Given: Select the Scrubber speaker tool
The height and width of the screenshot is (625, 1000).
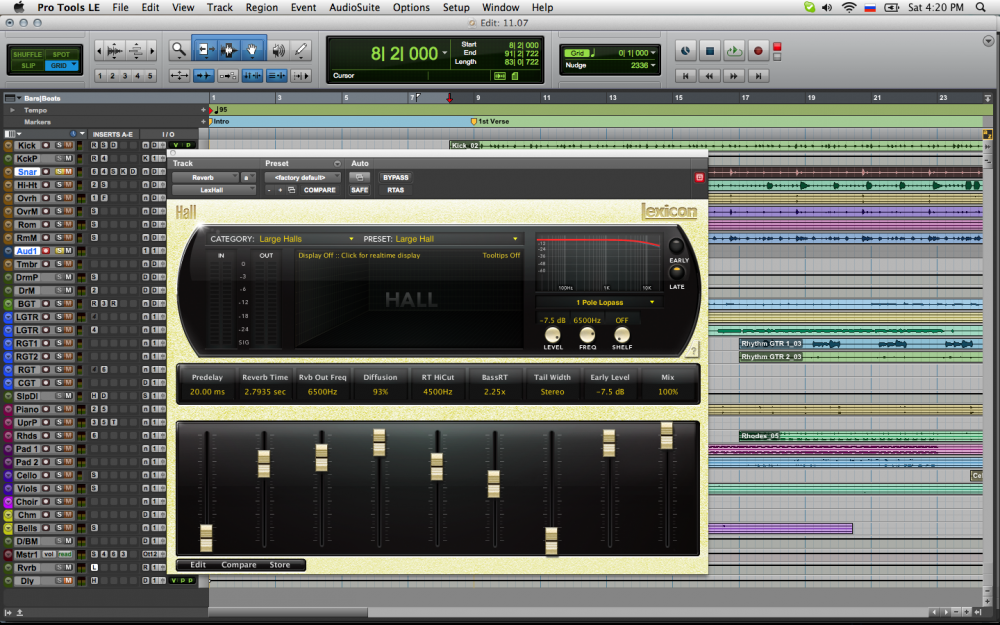Looking at the screenshot, I should click(x=279, y=50).
